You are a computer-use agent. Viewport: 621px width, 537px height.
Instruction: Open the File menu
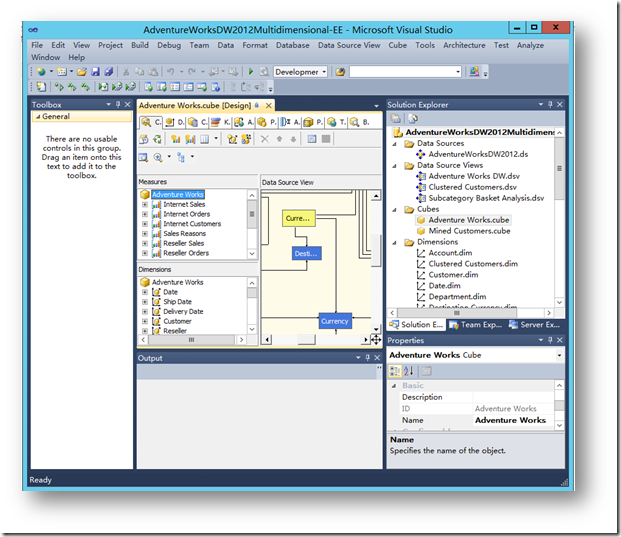37,45
